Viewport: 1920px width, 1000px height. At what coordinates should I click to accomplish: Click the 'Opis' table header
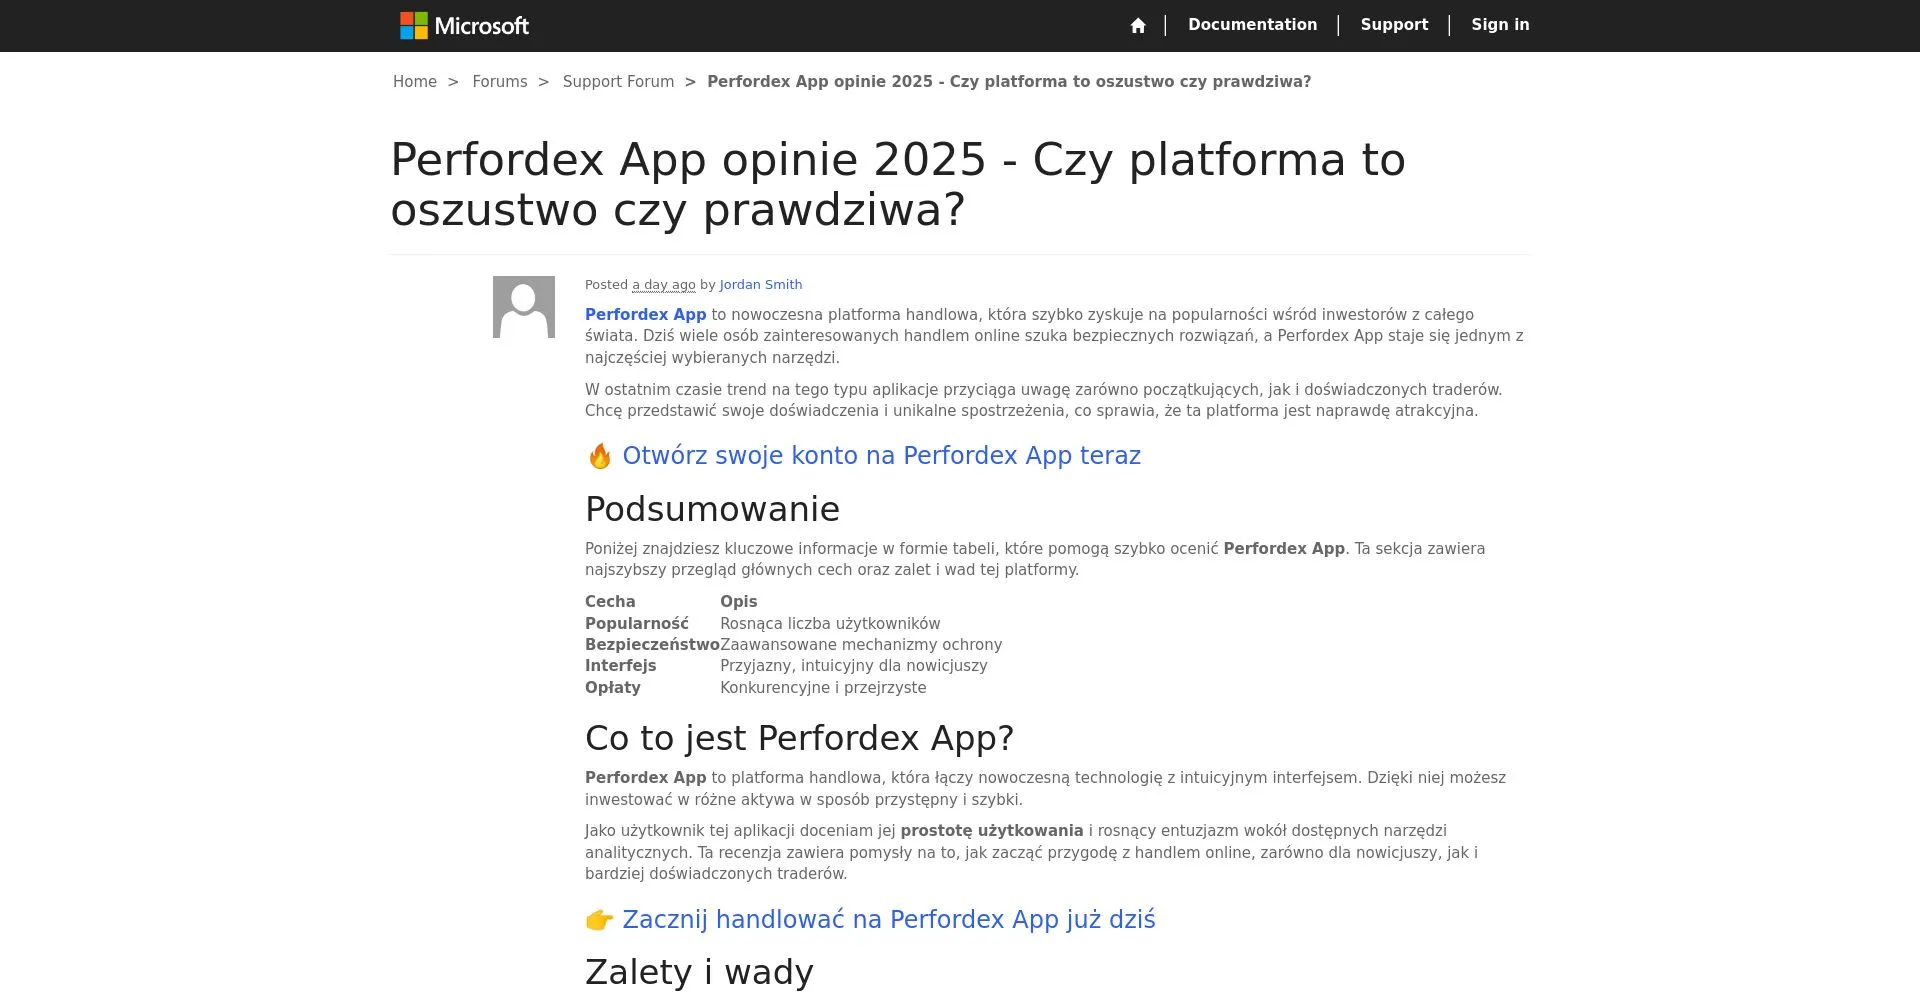(738, 602)
